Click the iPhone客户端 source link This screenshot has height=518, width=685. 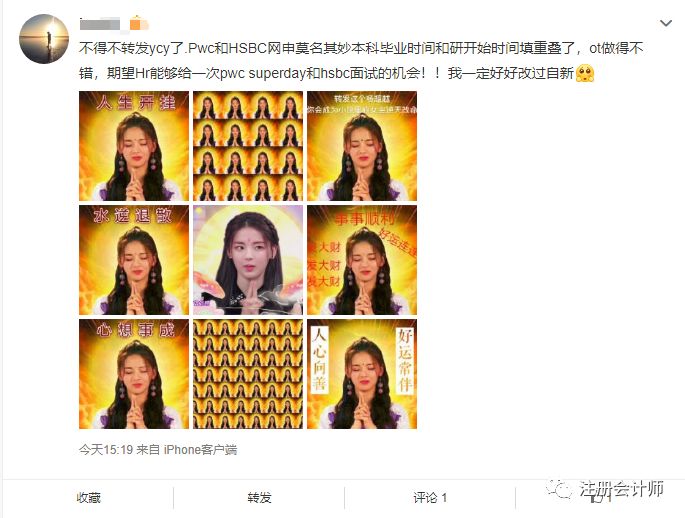[x=200, y=449]
